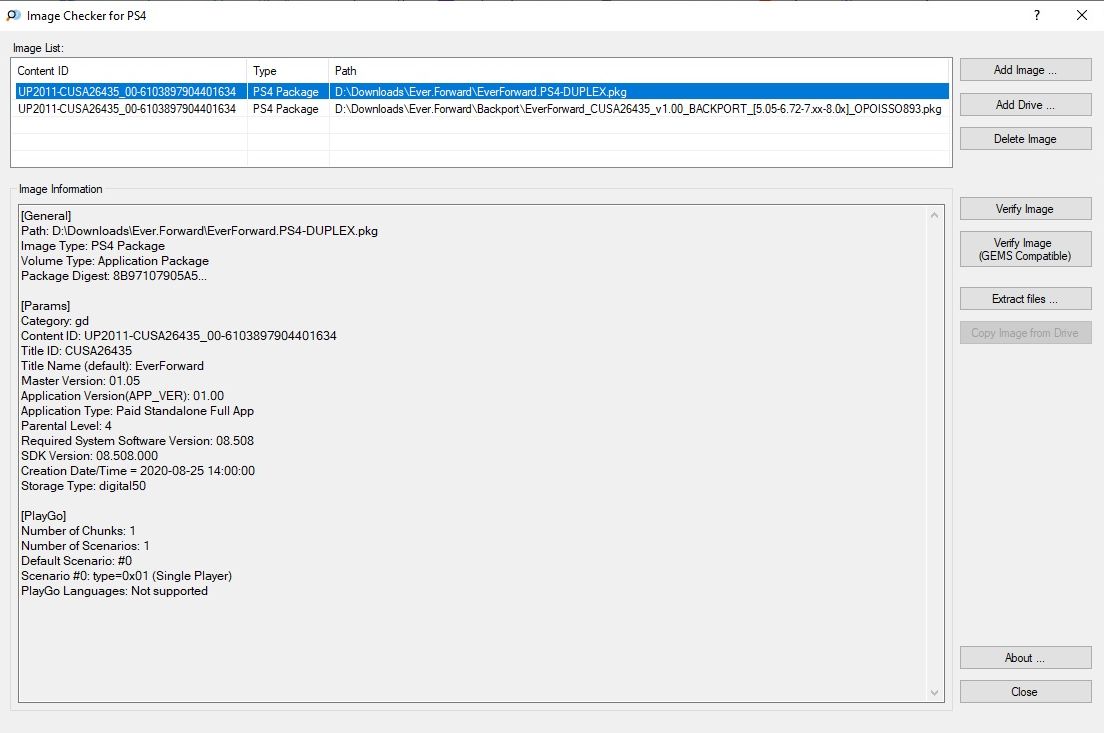Click the [Params] section heading
This screenshot has width=1104, height=733.
click(45, 306)
